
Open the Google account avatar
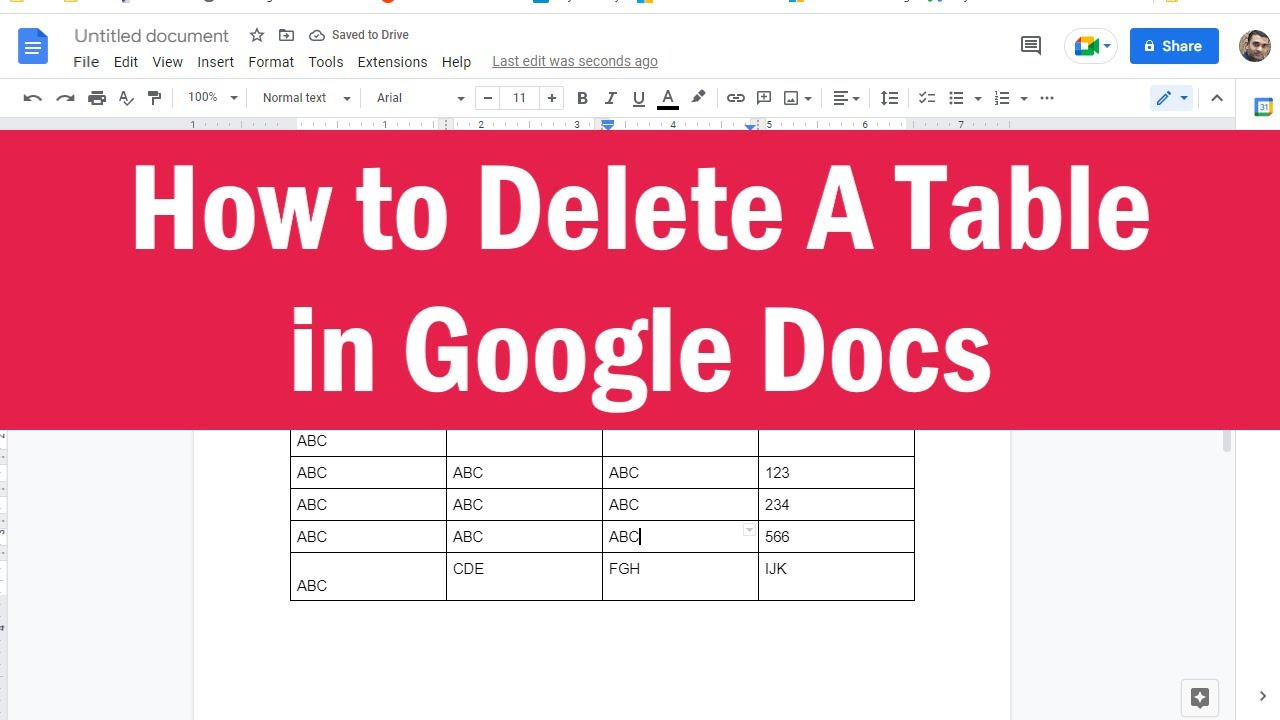pyautogui.click(x=1254, y=46)
